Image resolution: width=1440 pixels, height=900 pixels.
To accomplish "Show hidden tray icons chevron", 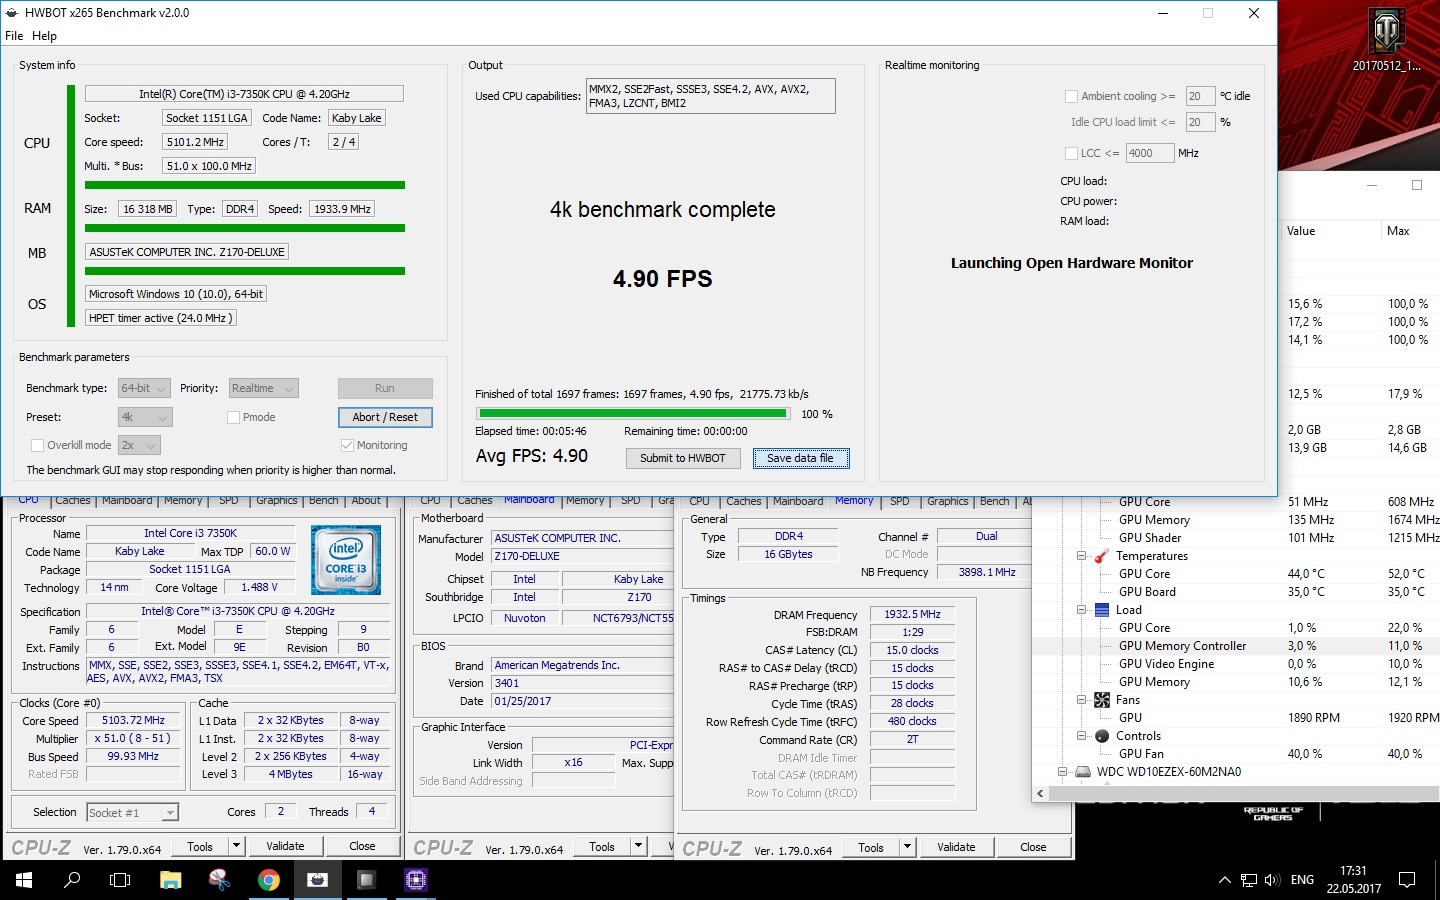I will (x=1224, y=880).
